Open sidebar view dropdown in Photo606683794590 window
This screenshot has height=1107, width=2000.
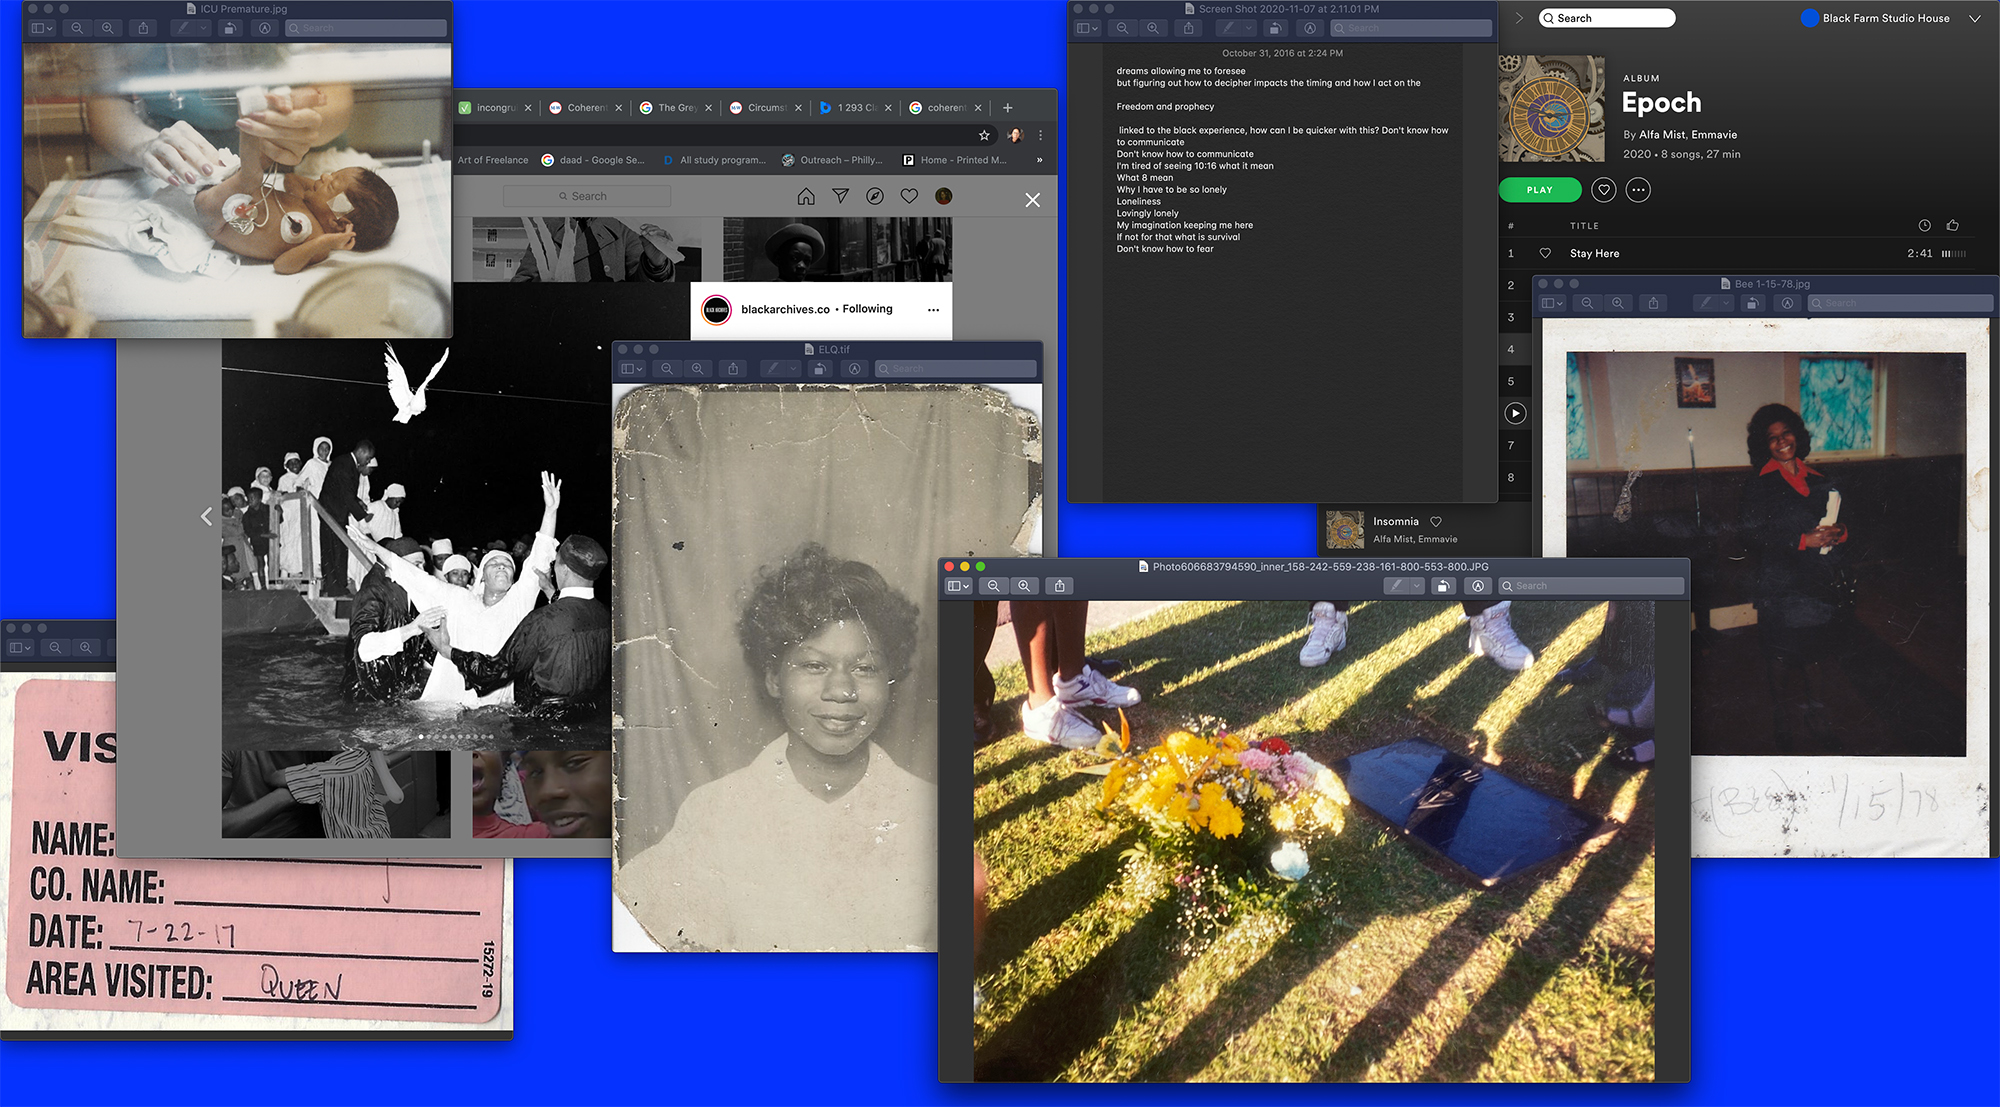pyautogui.click(x=958, y=586)
